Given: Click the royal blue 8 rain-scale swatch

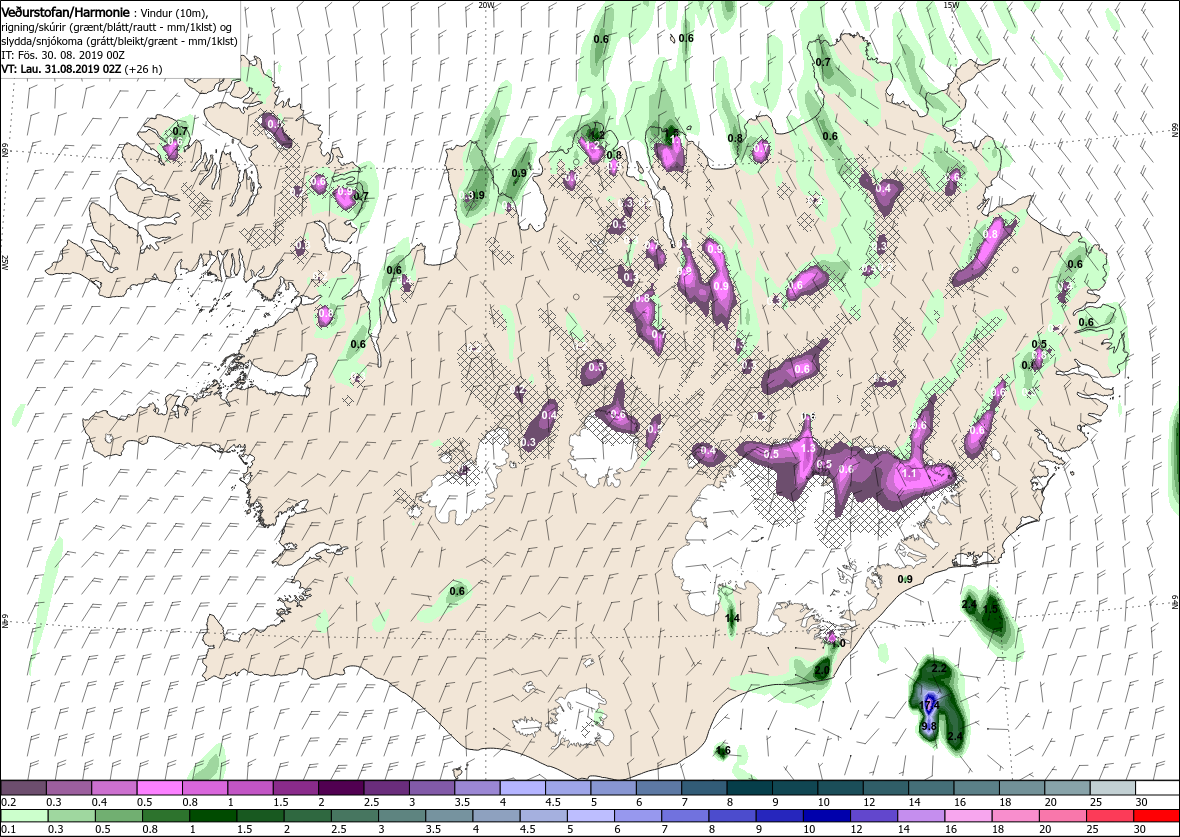Looking at the screenshot, I should tap(732, 817).
